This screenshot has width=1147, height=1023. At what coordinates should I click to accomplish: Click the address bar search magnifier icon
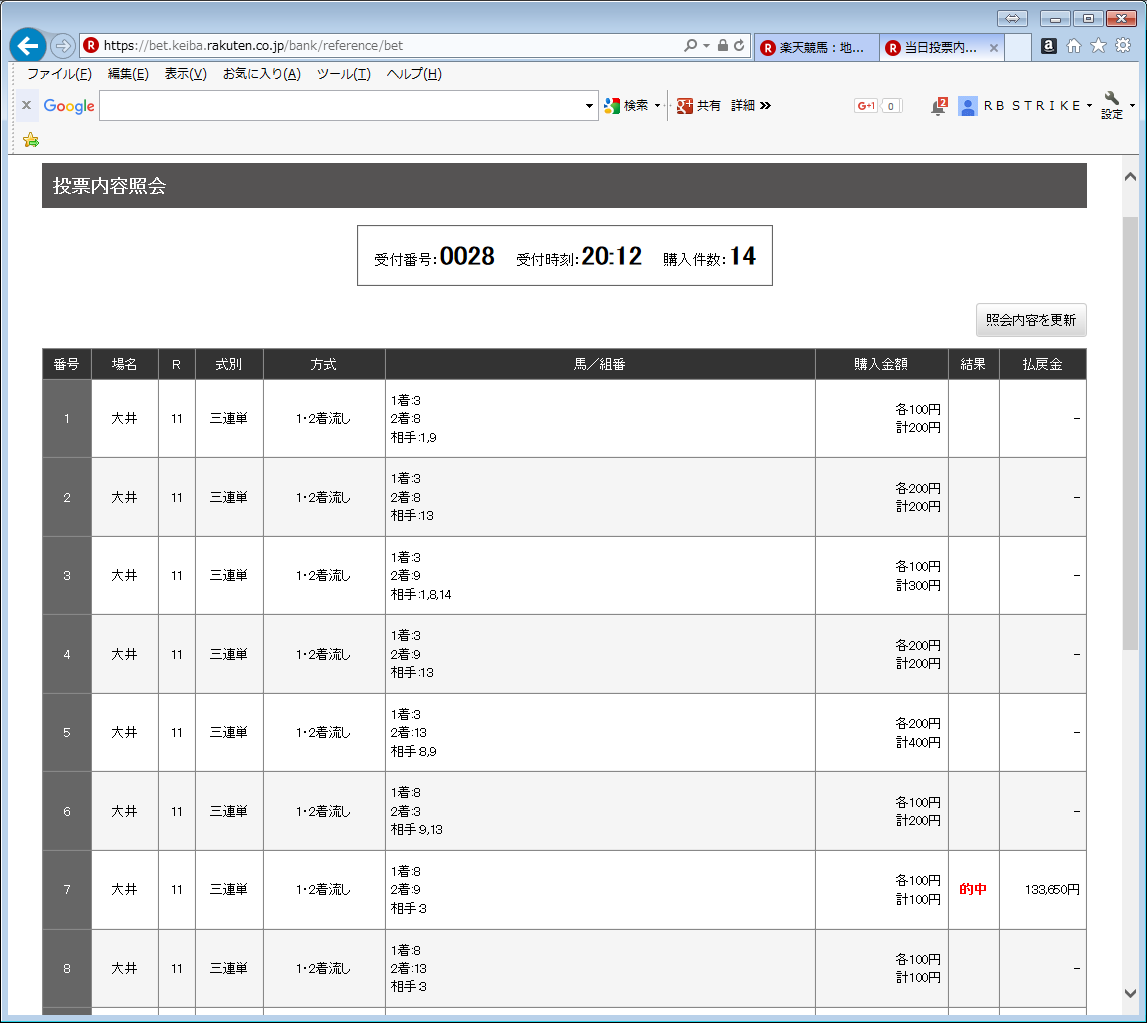click(691, 45)
